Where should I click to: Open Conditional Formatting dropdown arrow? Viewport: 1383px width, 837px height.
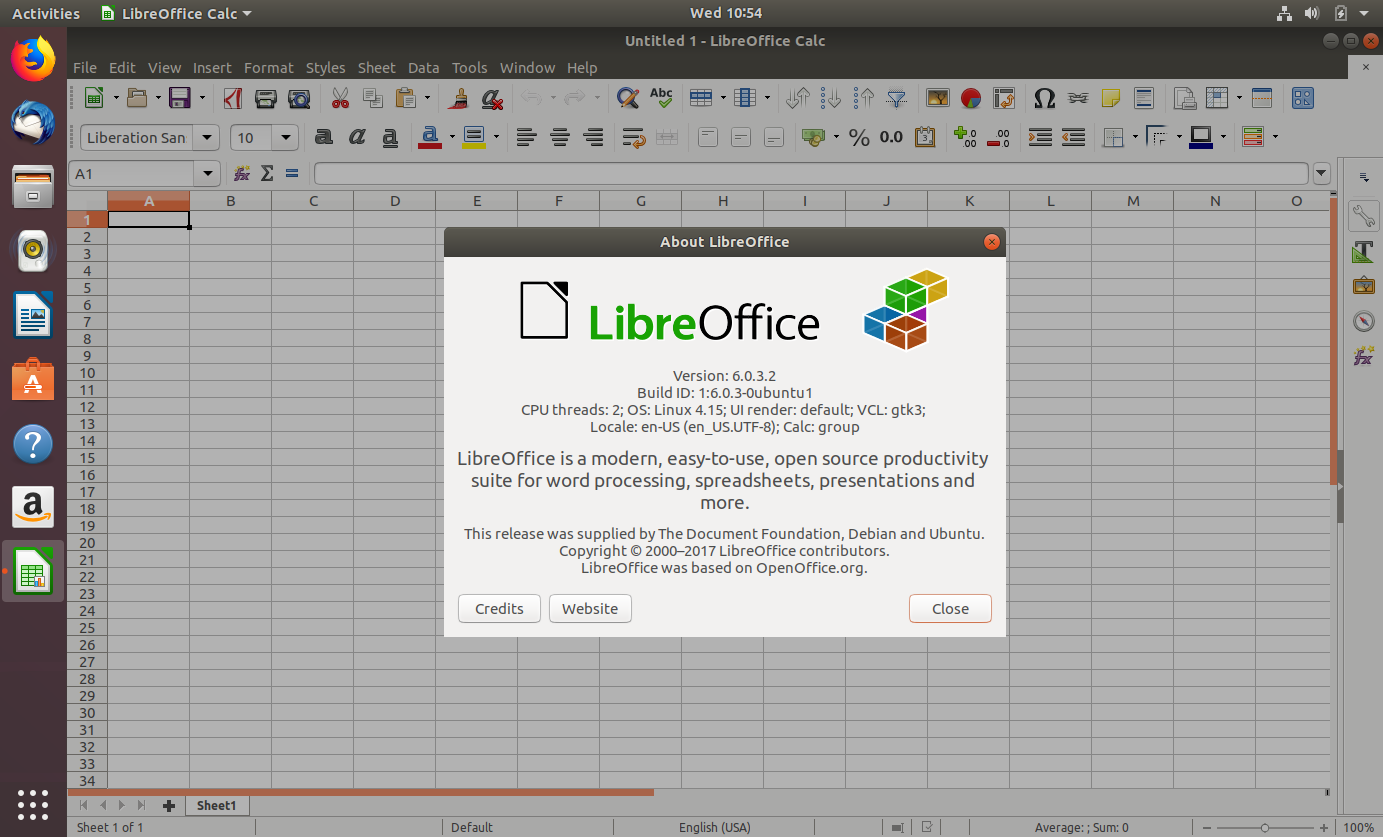click(x=1275, y=137)
